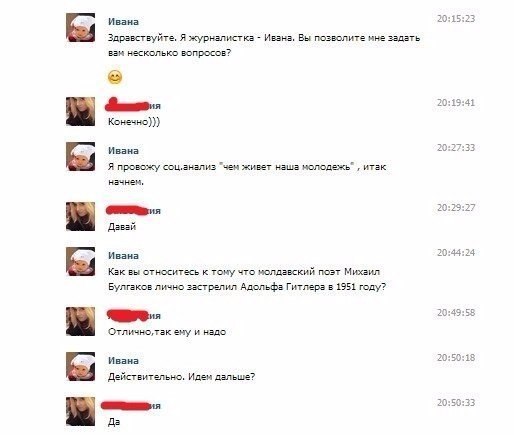
Task: Select the message text "Давай"
Action: click(122, 227)
